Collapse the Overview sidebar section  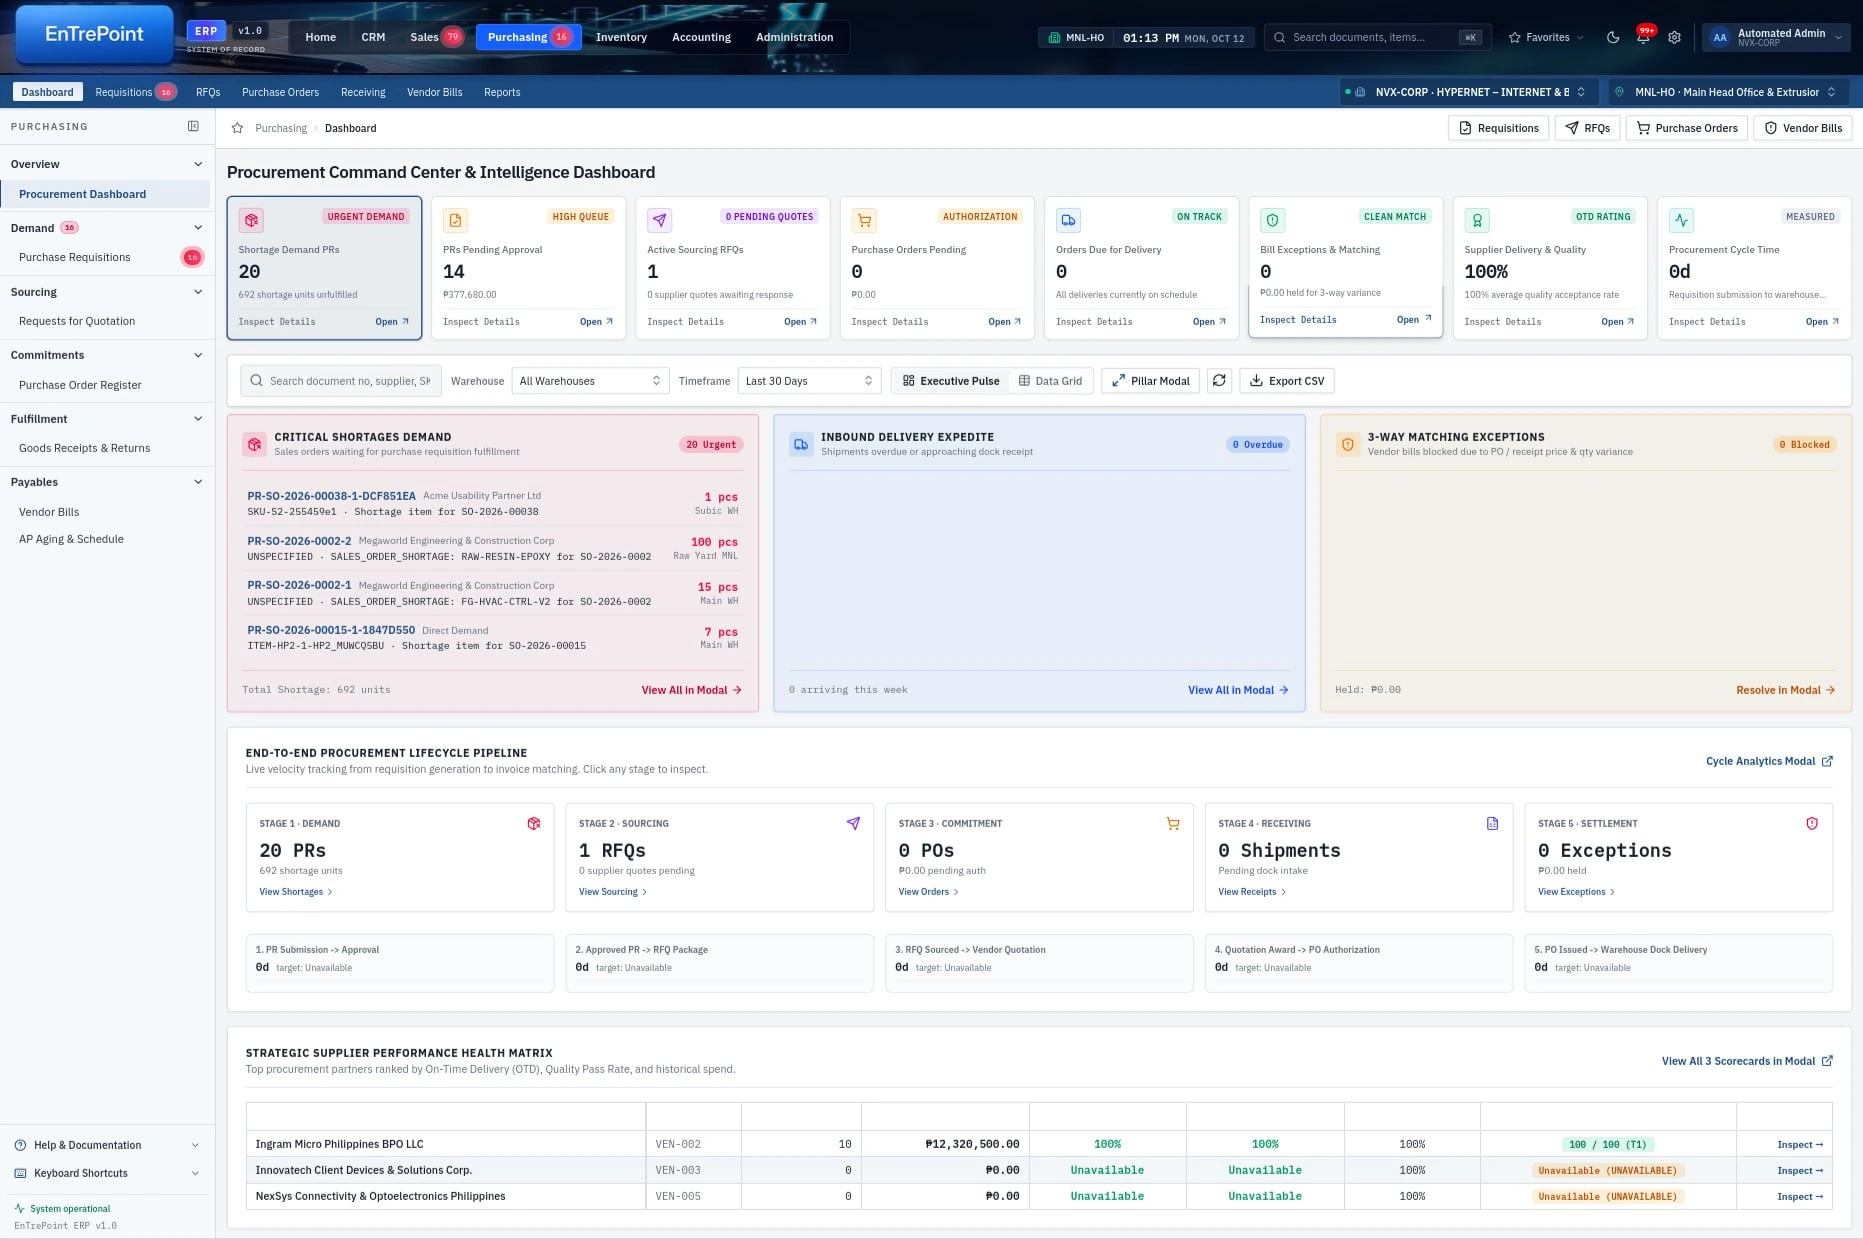click(105, 164)
